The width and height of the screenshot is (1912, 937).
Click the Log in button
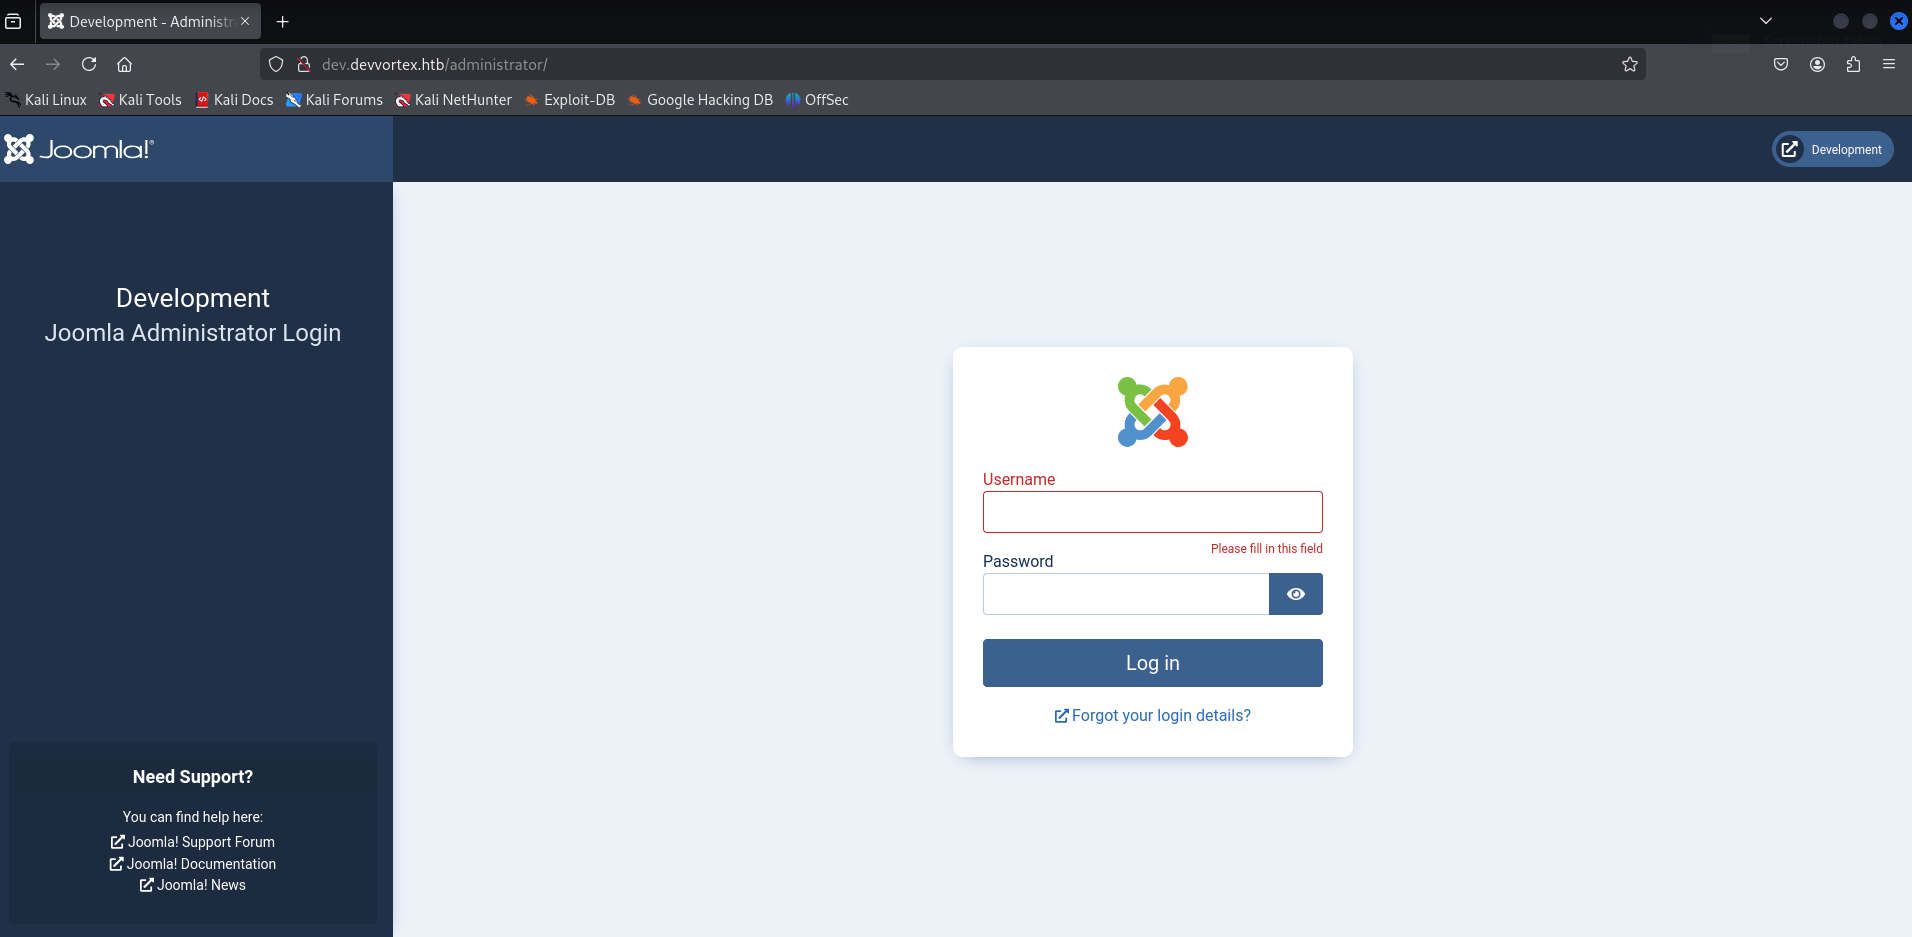(x=1153, y=663)
